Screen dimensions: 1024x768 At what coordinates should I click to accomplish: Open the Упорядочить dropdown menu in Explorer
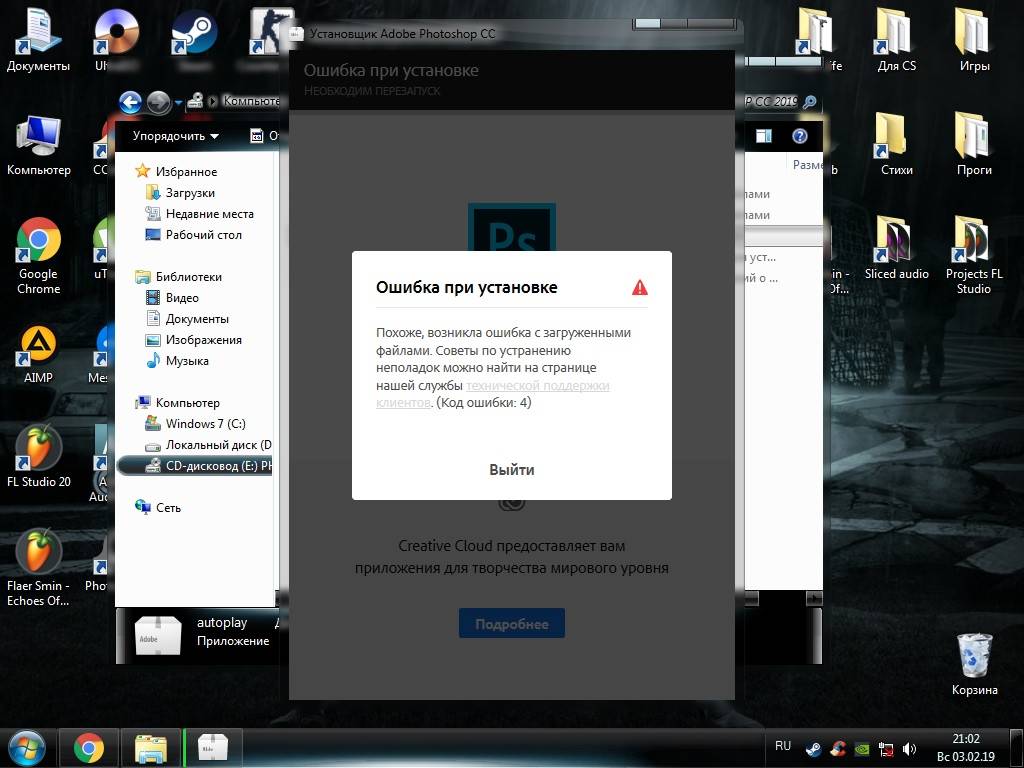coord(175,136)
